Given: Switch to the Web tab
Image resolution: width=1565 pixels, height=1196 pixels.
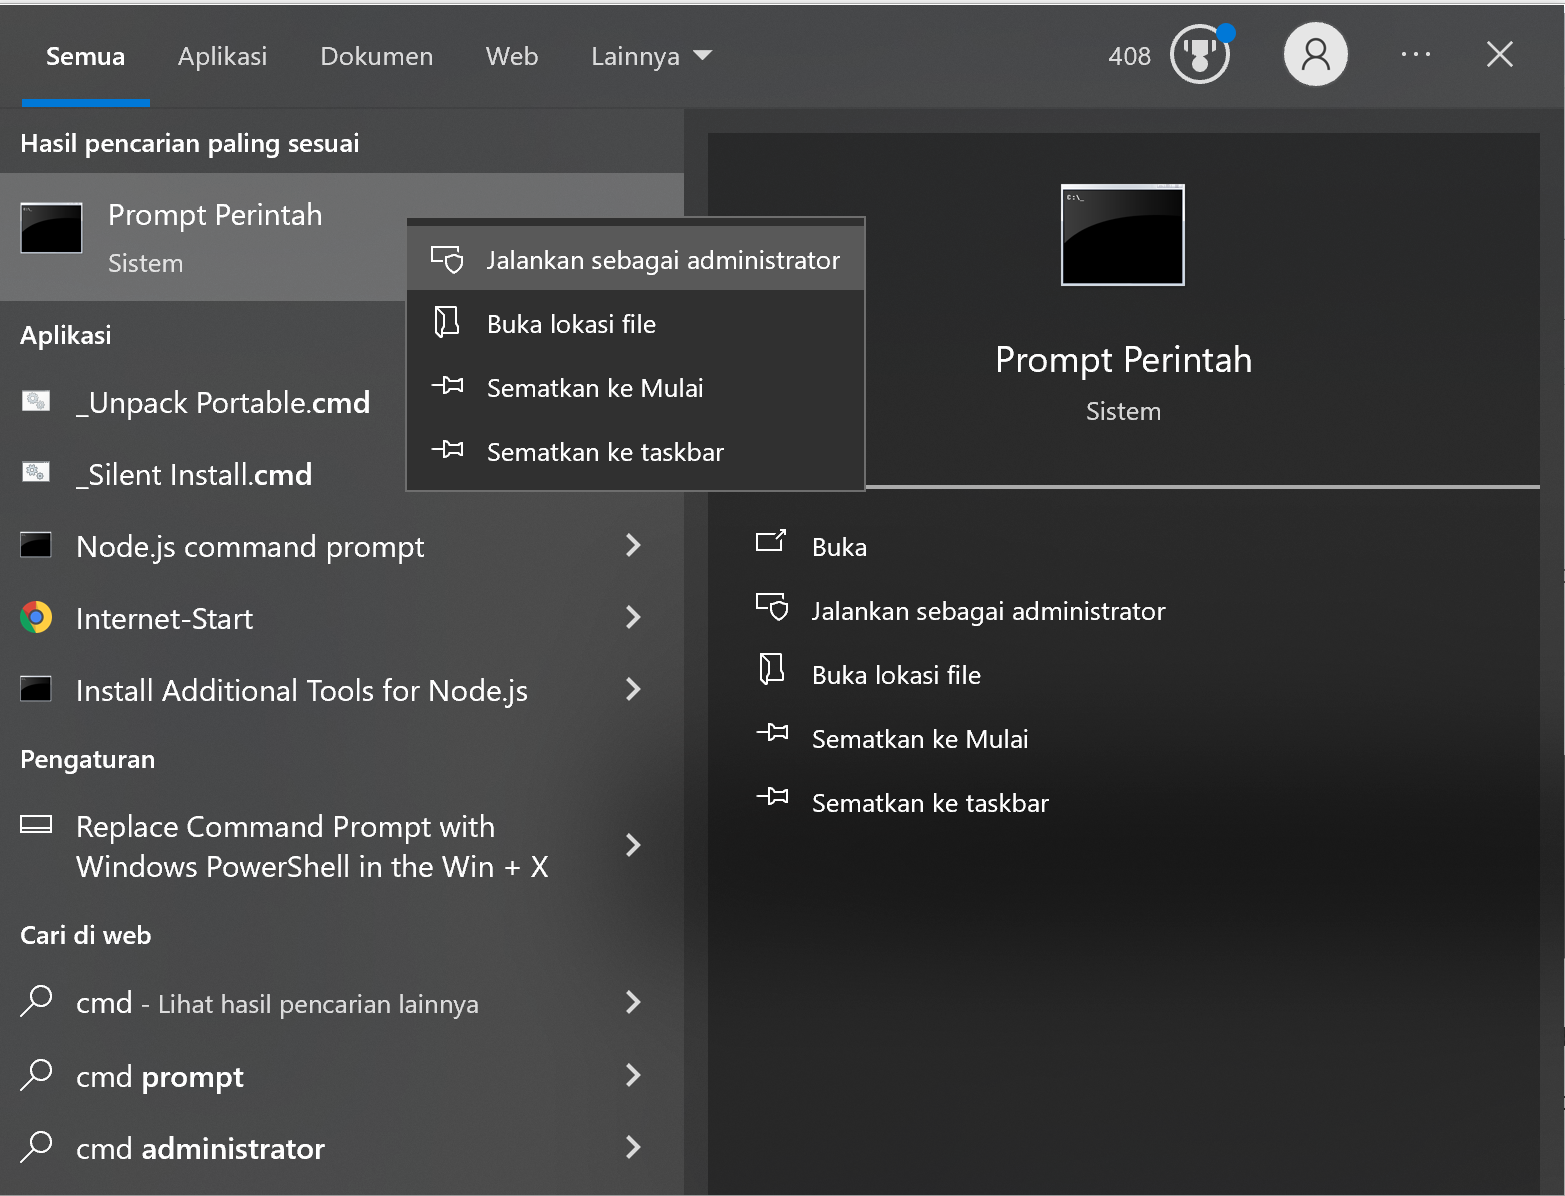Looking at the screenshot, I should (x=512, y=56).
